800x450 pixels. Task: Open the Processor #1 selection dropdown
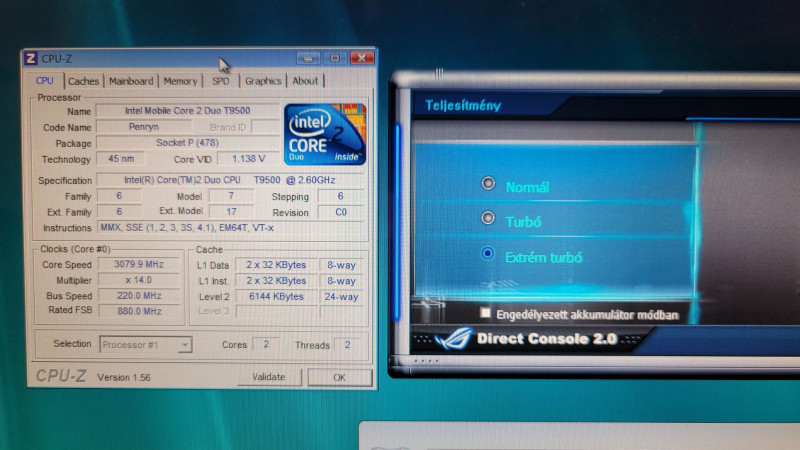pos(145,345)
